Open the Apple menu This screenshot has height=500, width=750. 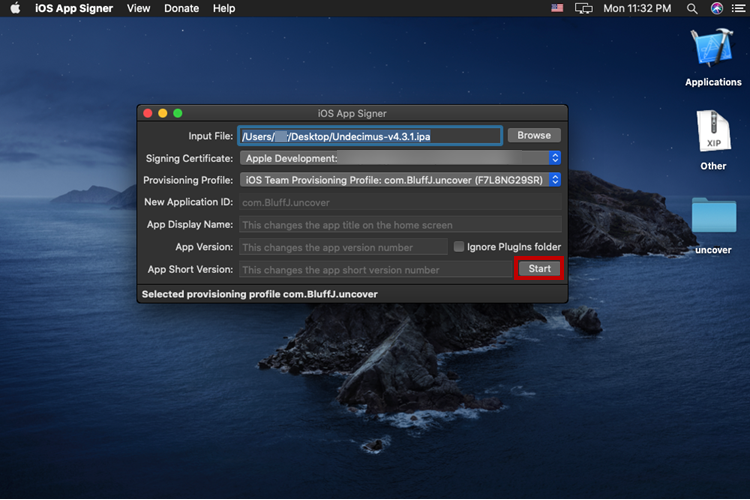[15, 8]
